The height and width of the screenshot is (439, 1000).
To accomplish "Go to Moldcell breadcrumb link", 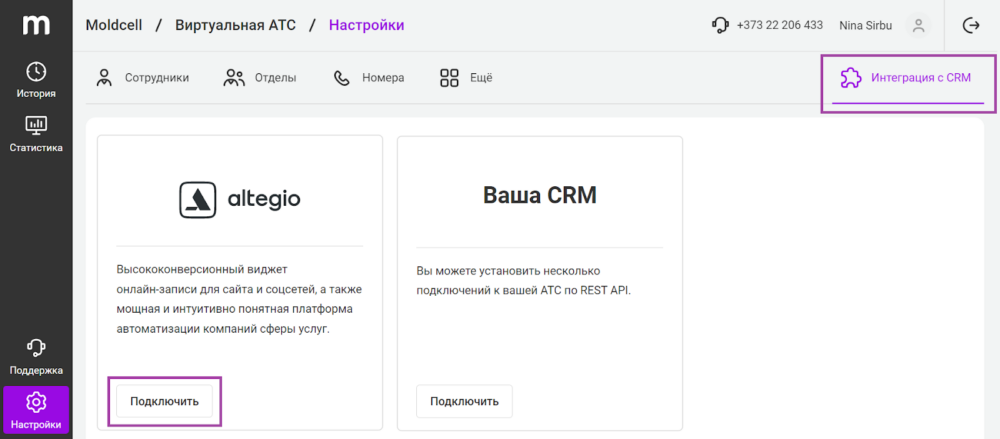I will coord(114,26).
